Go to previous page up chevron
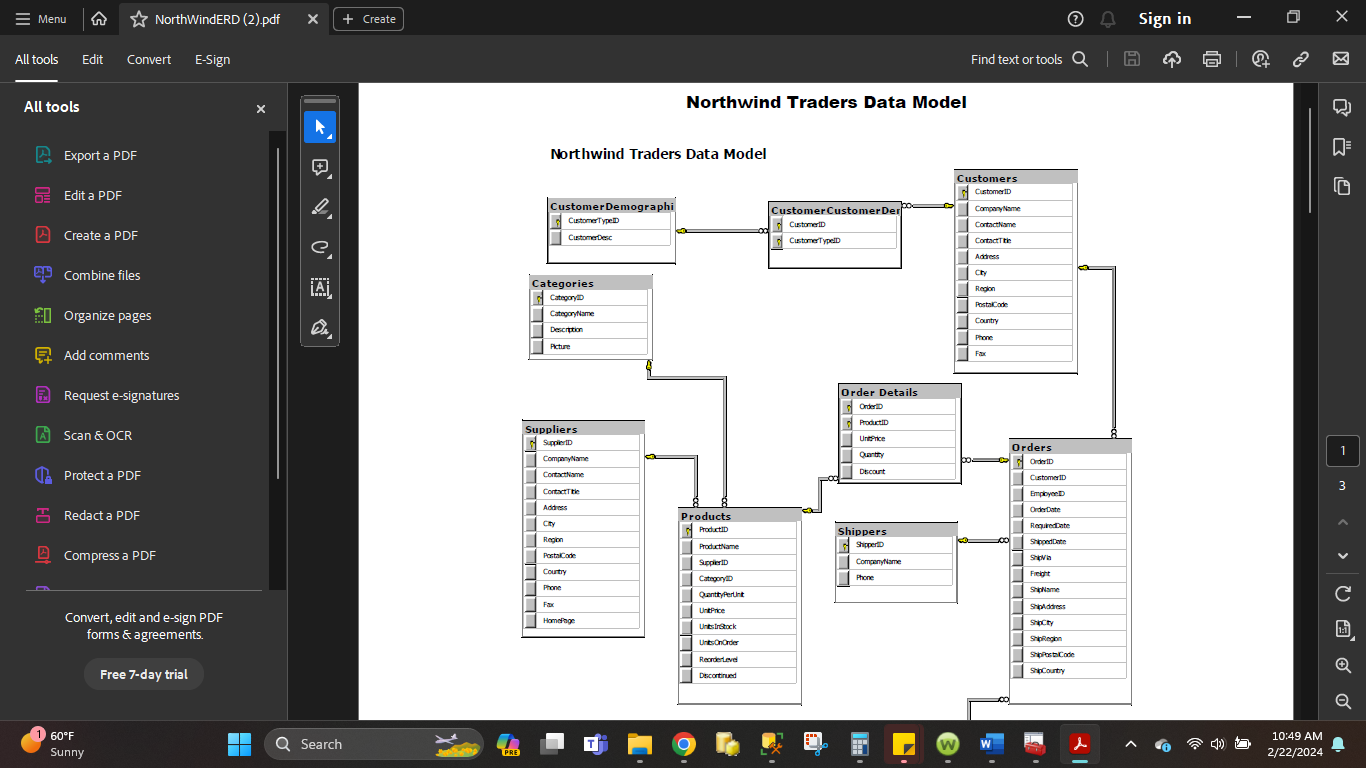The height and width of the screenshot is (768, 1366). (1343, 522)
